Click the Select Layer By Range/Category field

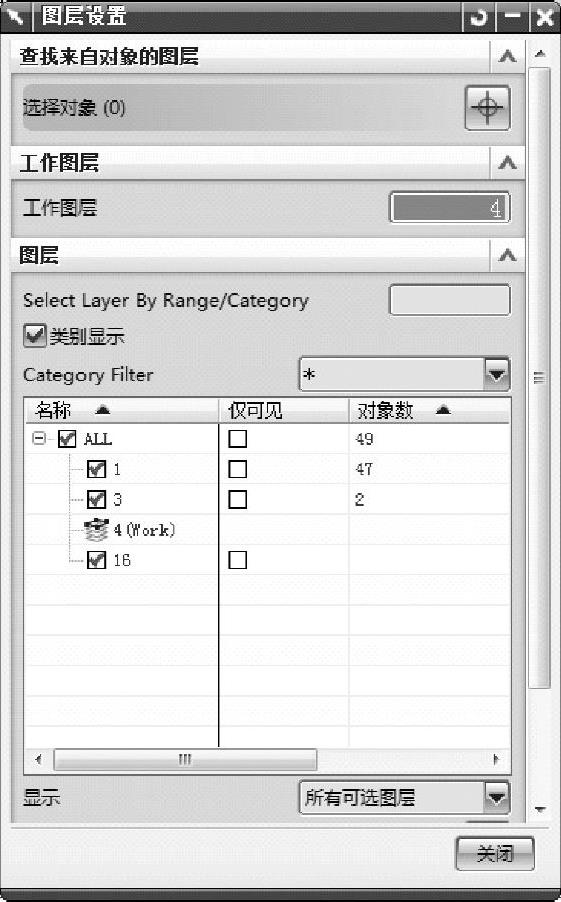pyautogui.click(x=449, y=300)
